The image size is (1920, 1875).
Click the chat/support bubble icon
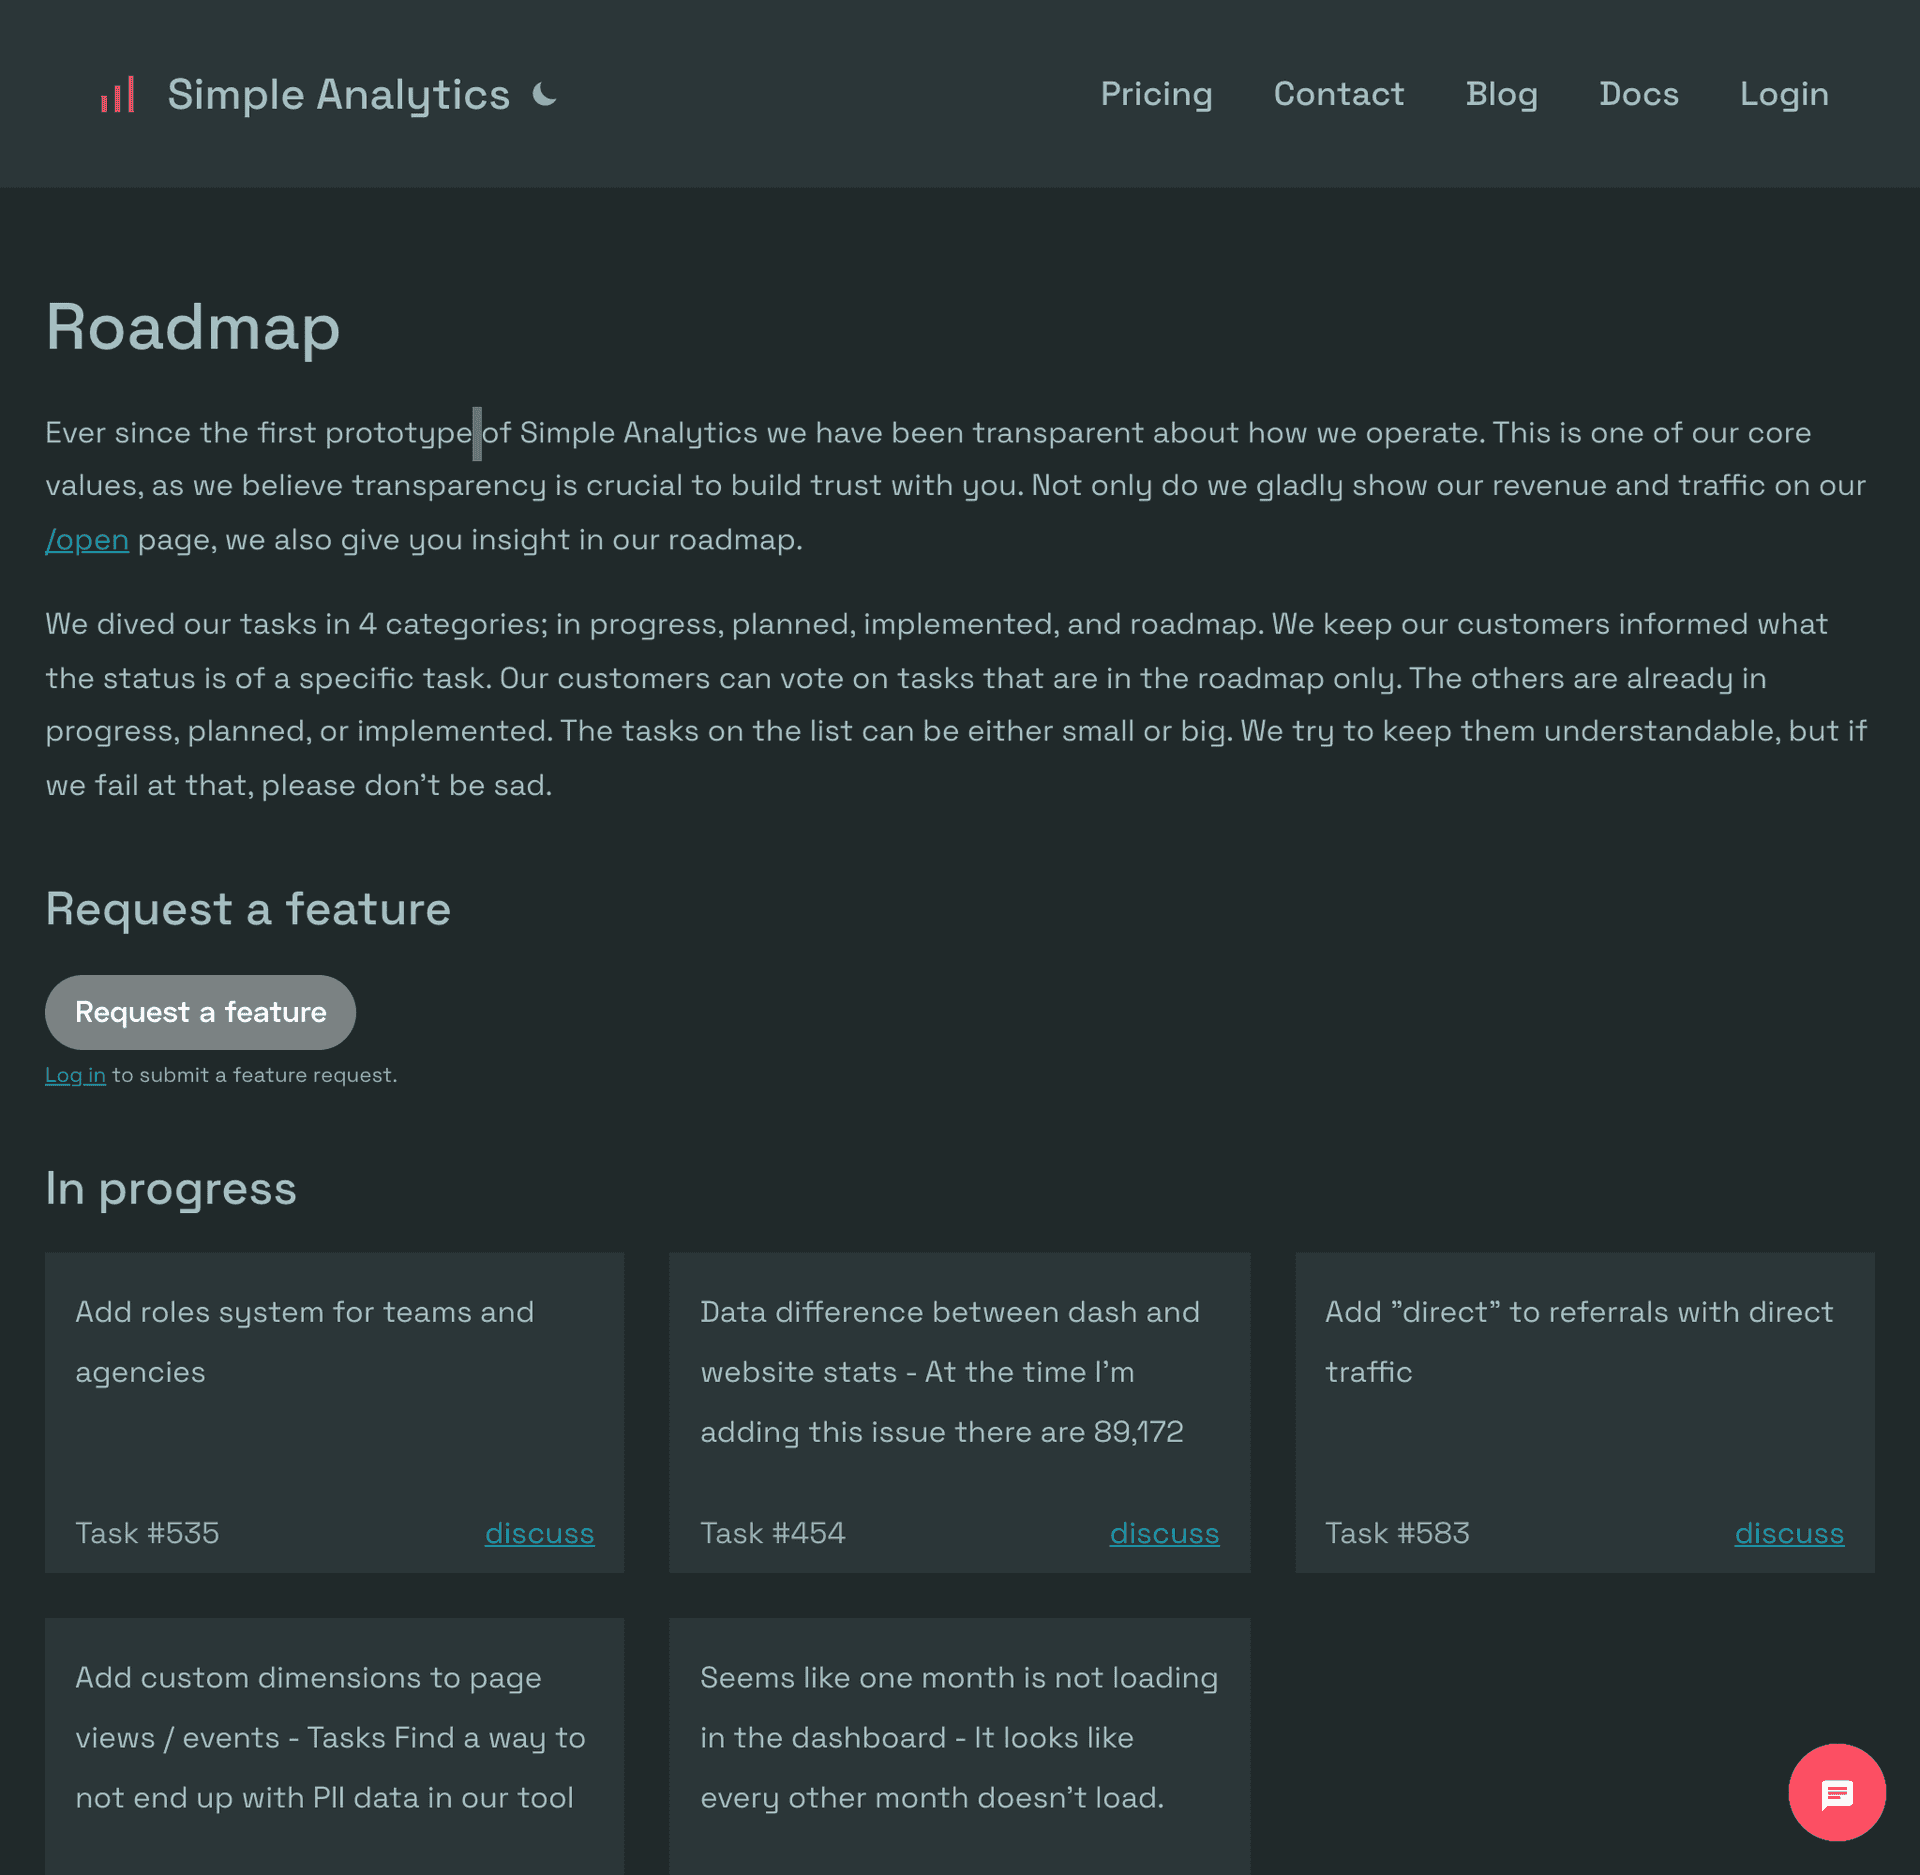(x=1838, y=1791)
